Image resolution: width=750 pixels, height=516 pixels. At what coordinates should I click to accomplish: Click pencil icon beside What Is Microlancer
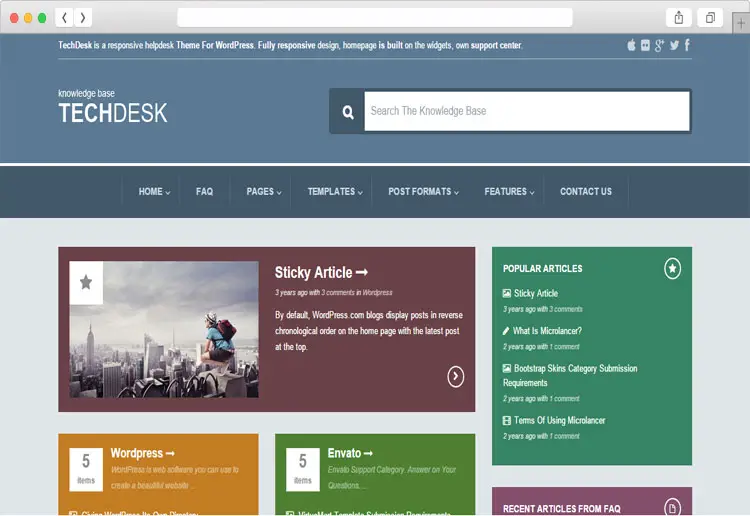pyautogui.click(x=506, y=330)
